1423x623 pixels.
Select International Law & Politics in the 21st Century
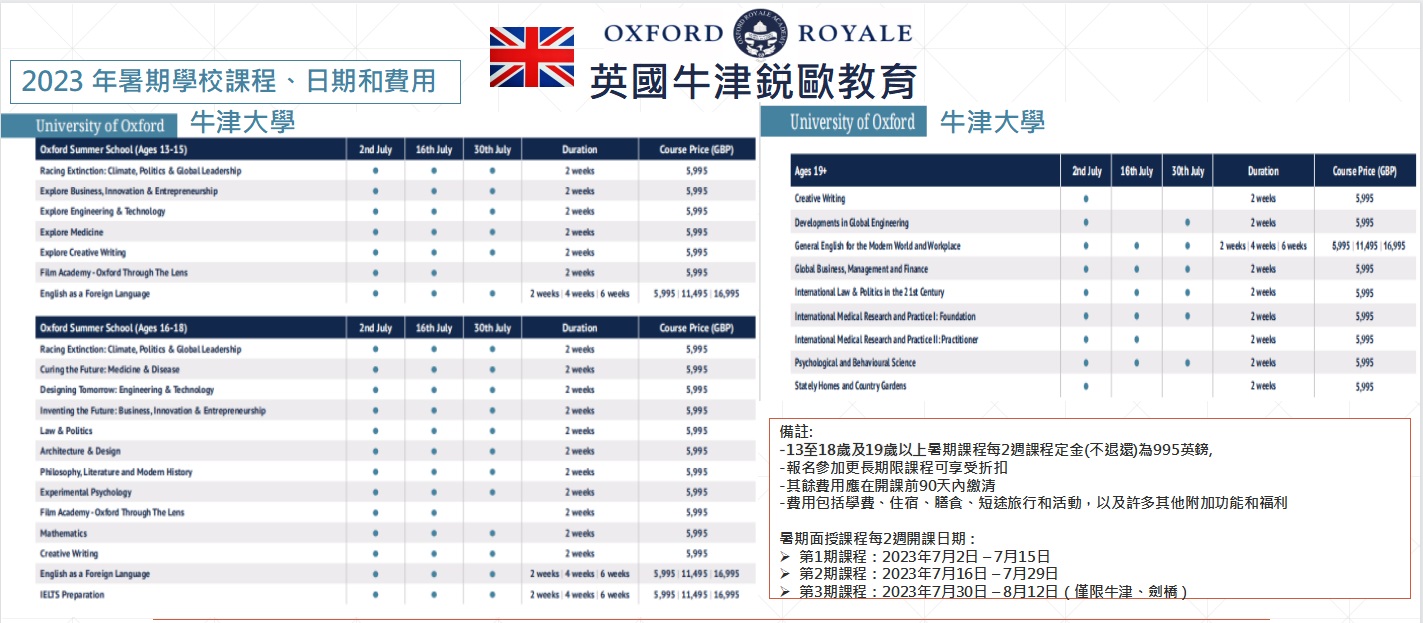point(869,293)
